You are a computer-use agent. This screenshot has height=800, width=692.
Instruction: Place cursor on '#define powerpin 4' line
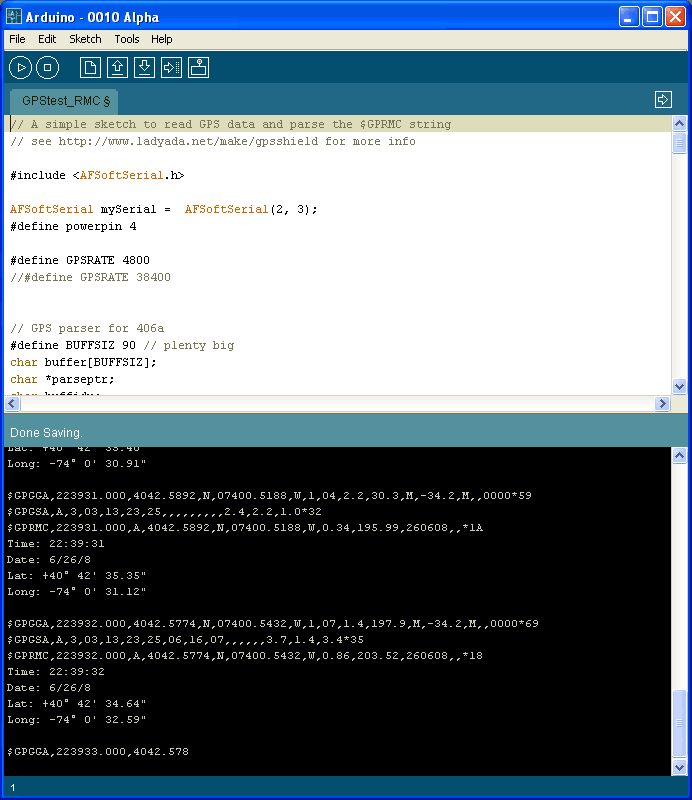tap(73, 227)
